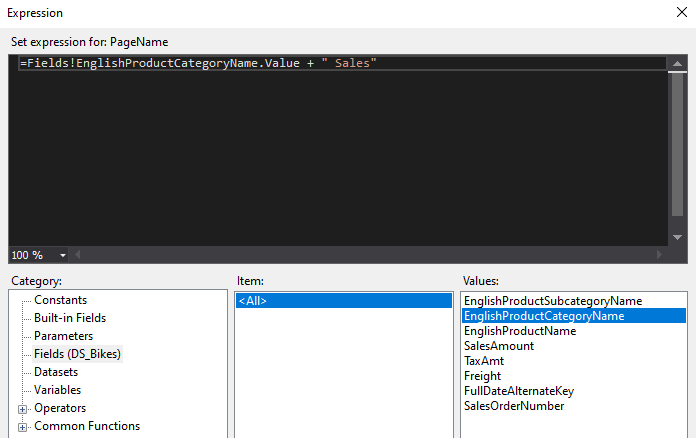The height and width of the screenshot is (438, 696).
Task: Select Built-in Fields category
Action: pyautogui.click(x=70, y=318)
